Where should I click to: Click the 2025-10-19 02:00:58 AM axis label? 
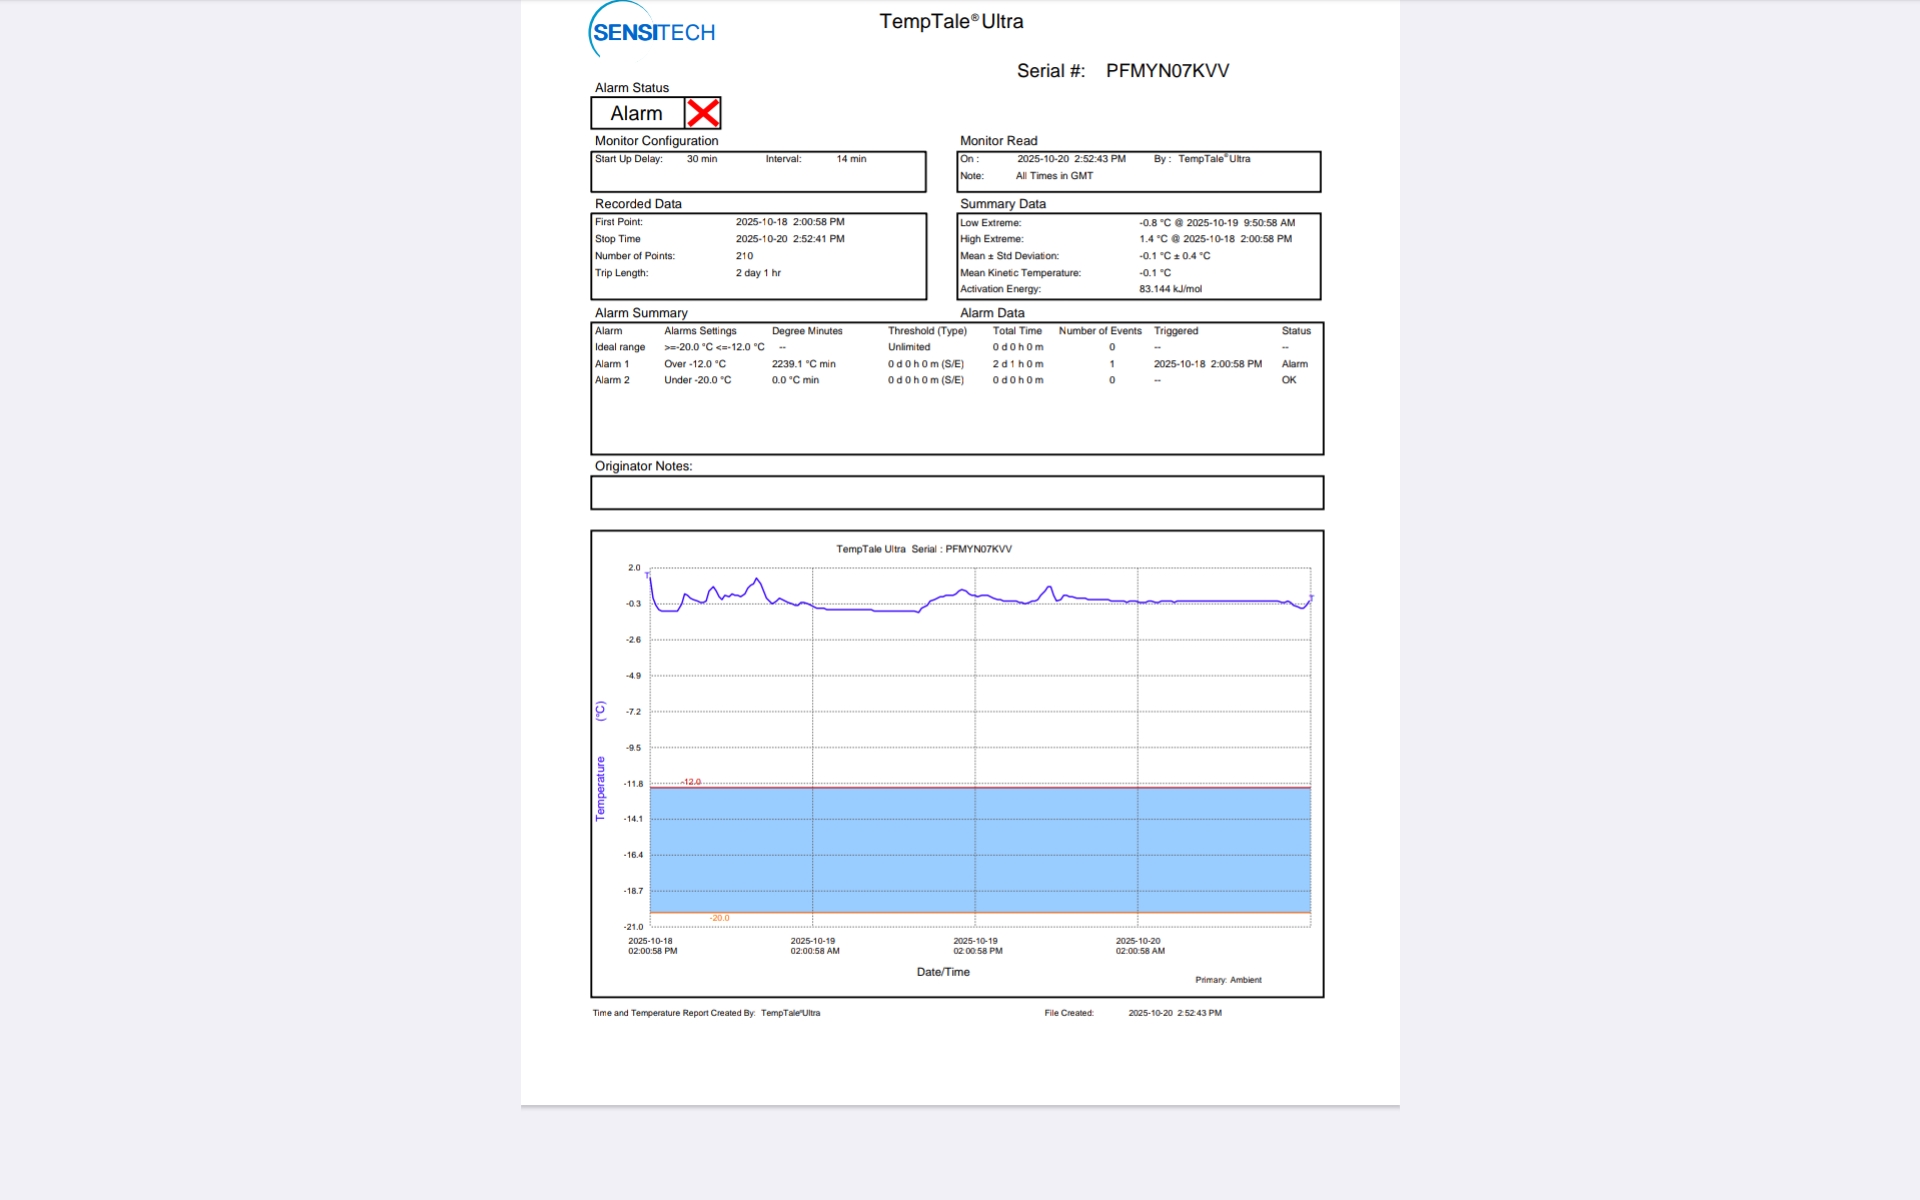click(814, 946)
